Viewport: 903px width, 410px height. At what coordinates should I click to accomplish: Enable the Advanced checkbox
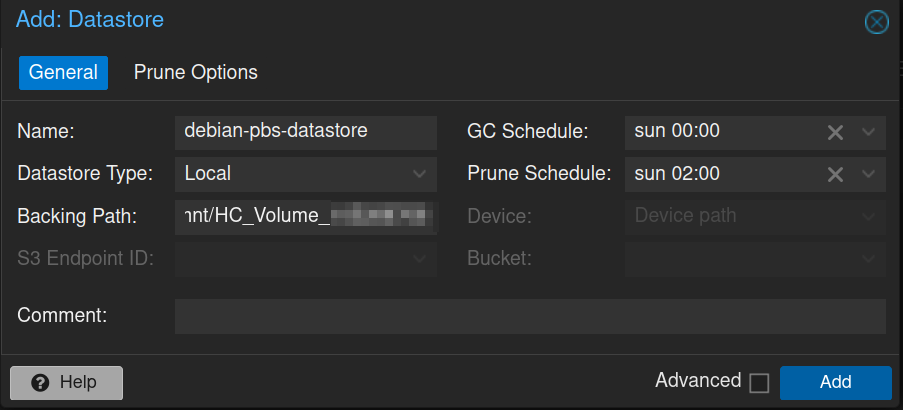coord(759,383)
